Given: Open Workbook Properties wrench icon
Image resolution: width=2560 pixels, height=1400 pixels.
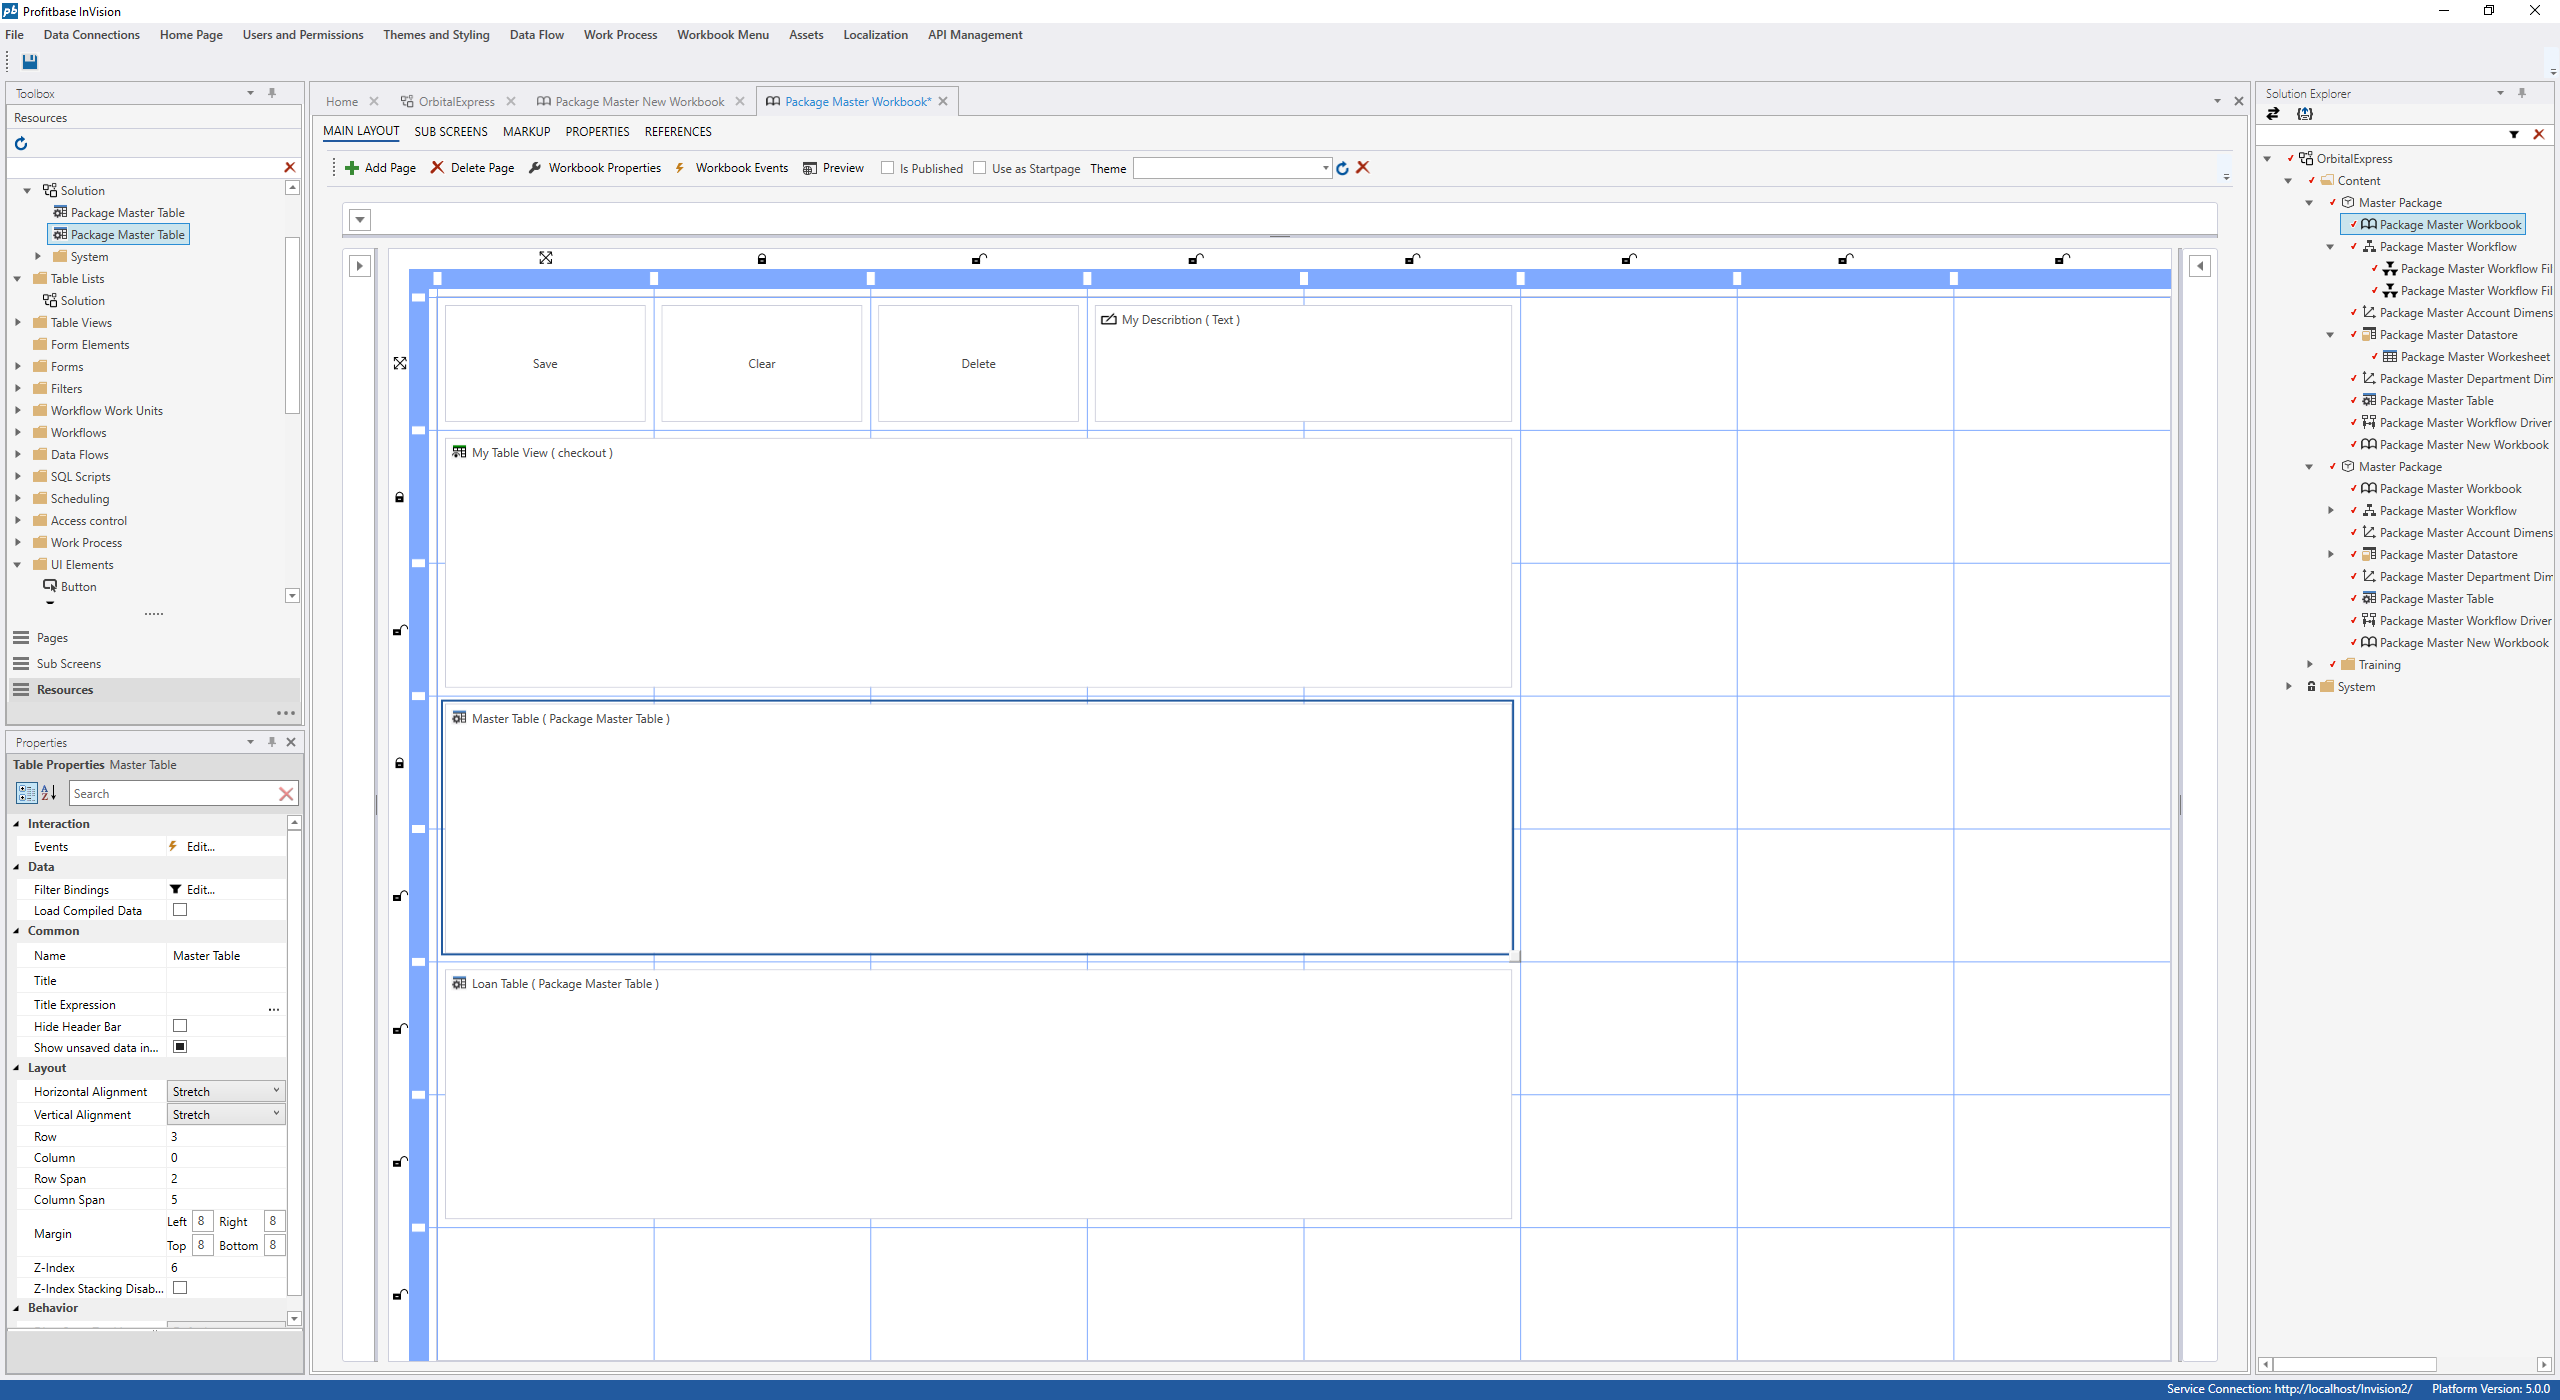Looking at the screenshot, I should coord(535,168).
